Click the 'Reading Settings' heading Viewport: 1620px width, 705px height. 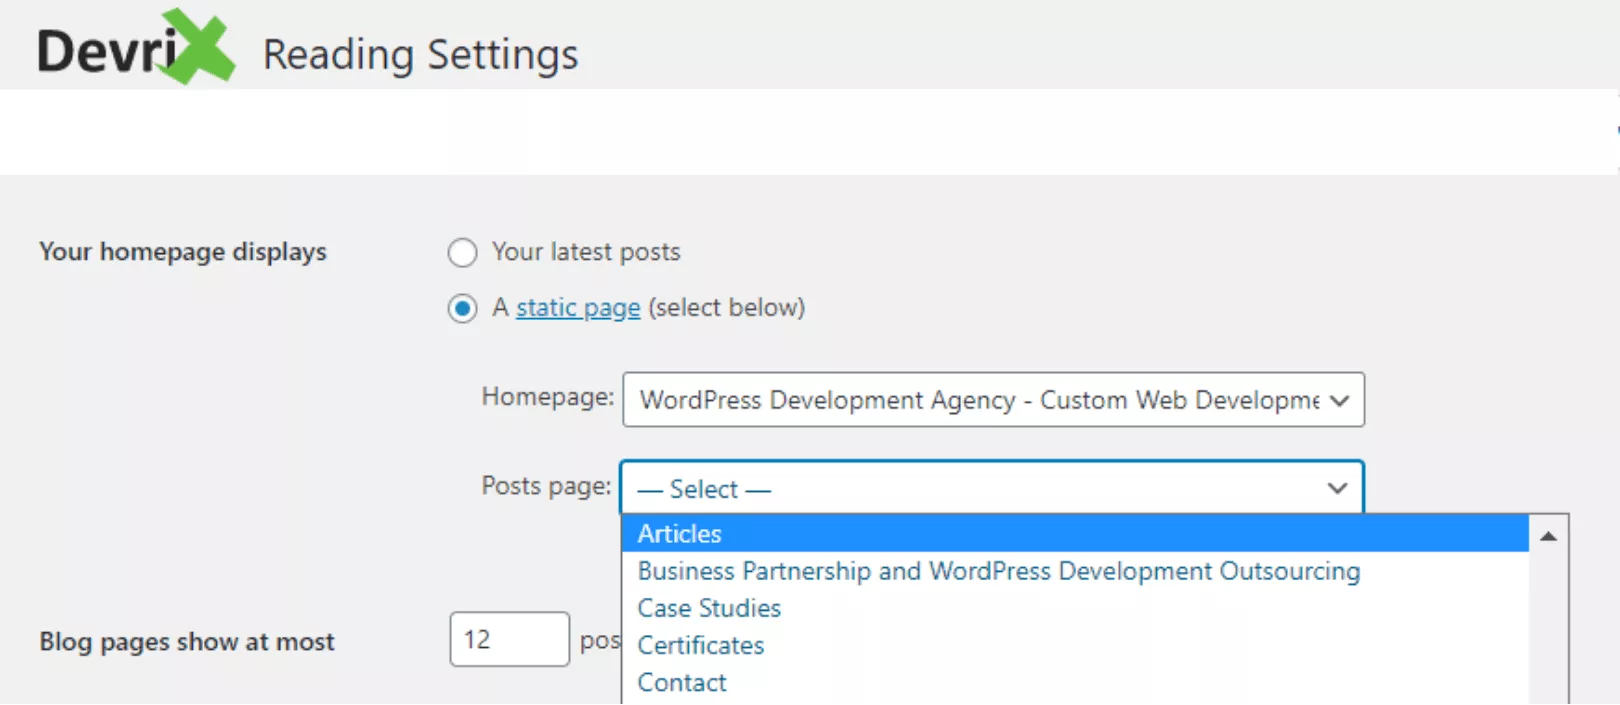420,54
